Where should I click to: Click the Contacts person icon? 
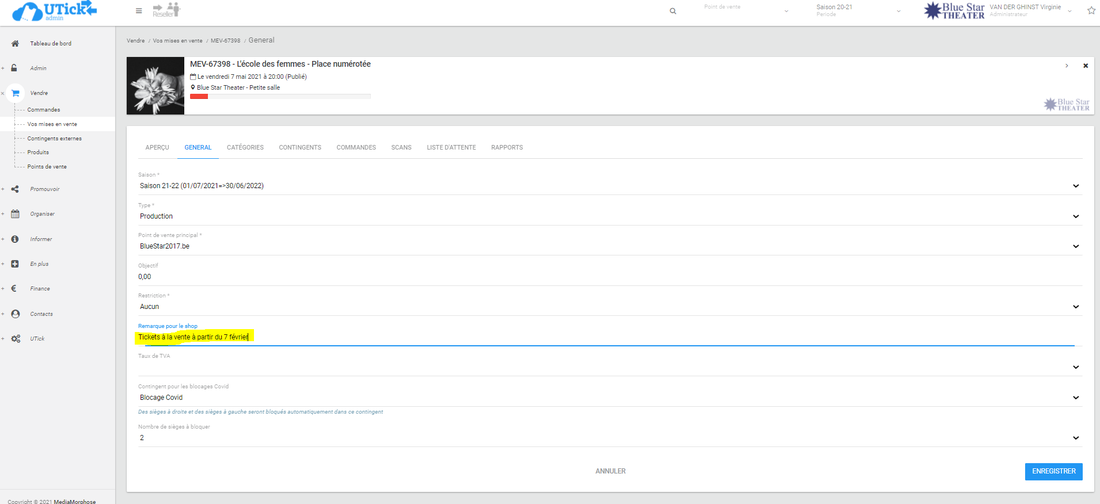coord(15,314)
